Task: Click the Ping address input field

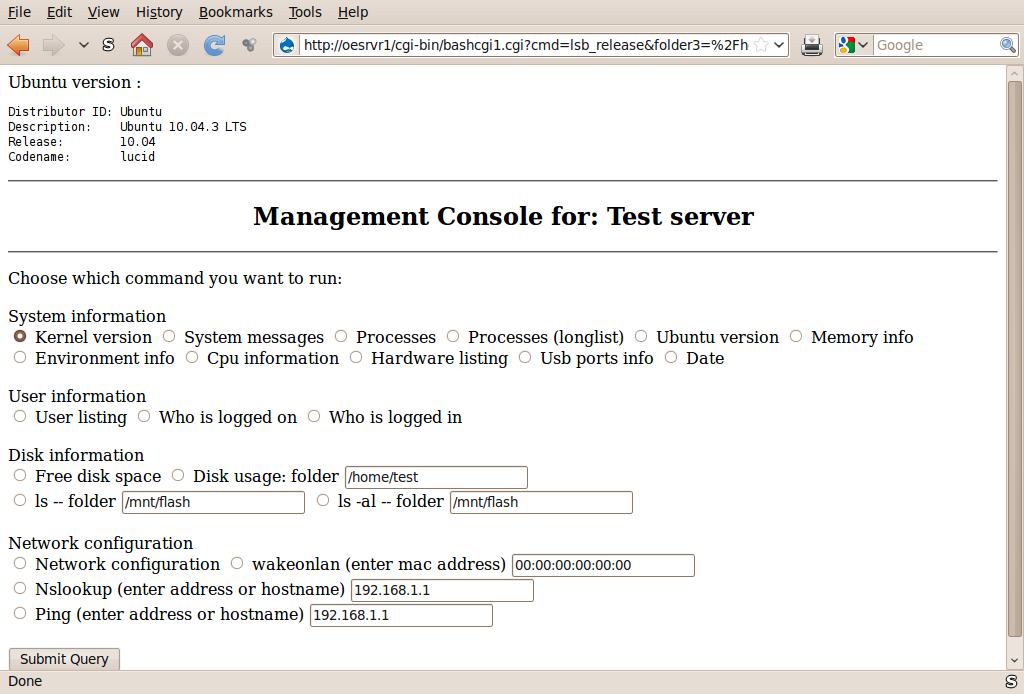Action: [402, 615]
